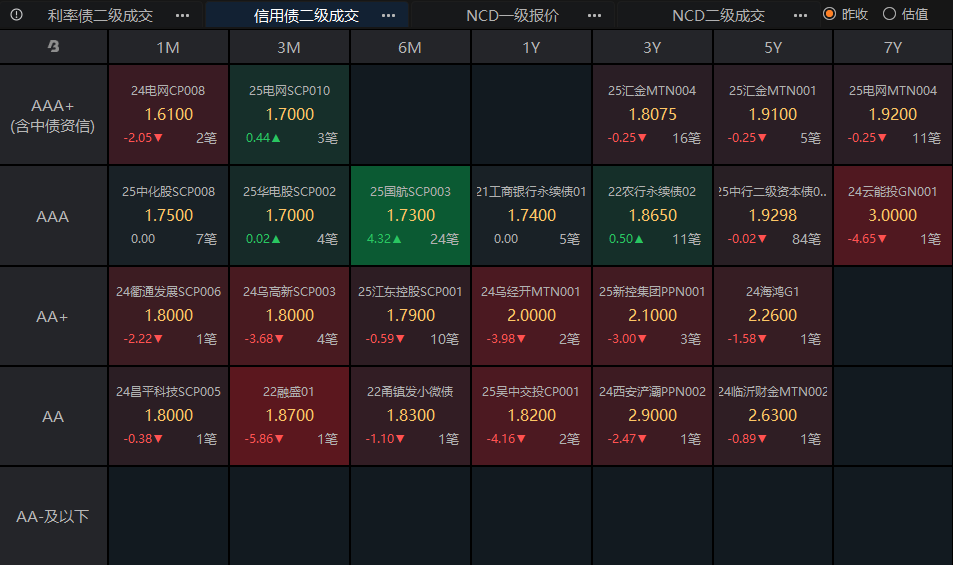Select the AA rating row label
Image resolution: width=953 pixels, height=565 pixels.
click(53, 417)
